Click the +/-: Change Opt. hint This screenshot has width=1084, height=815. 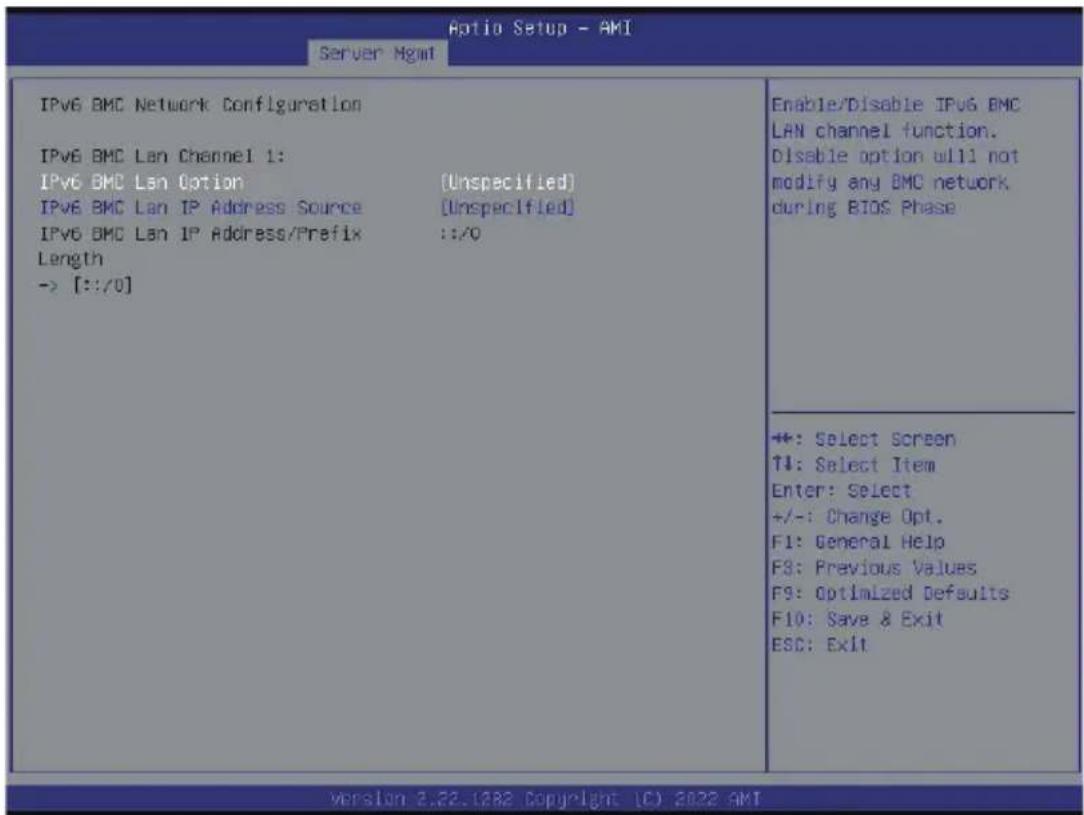tap(857, 516)
